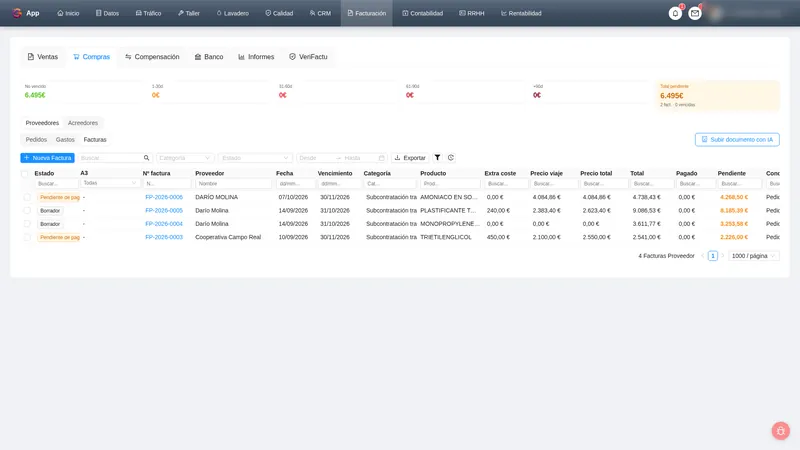Open the date range calendar icon

tap(381, 158)
